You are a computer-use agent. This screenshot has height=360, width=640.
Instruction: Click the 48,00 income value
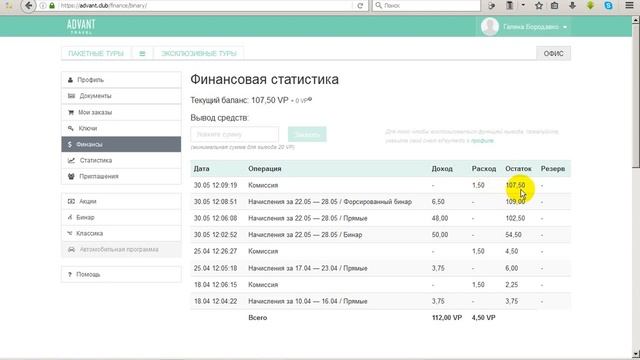[440, 218]
